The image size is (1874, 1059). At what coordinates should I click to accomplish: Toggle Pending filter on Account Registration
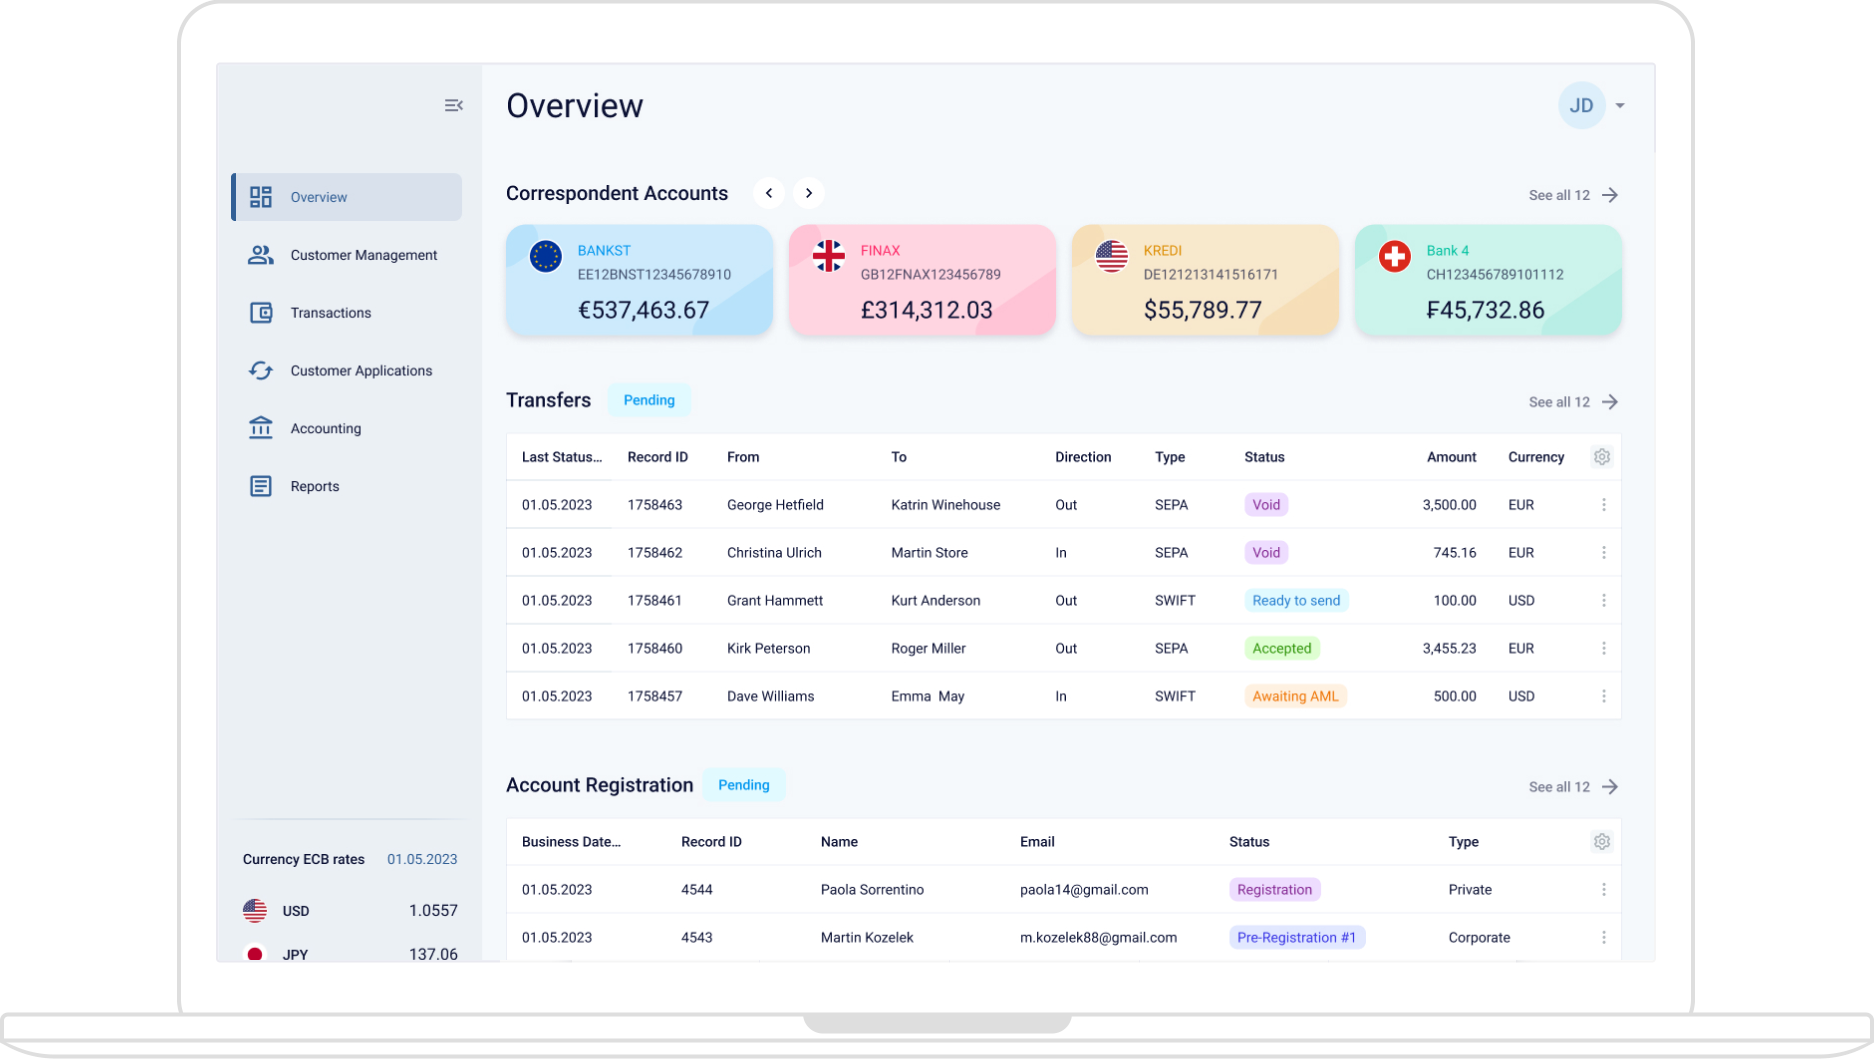click(743, 785)
